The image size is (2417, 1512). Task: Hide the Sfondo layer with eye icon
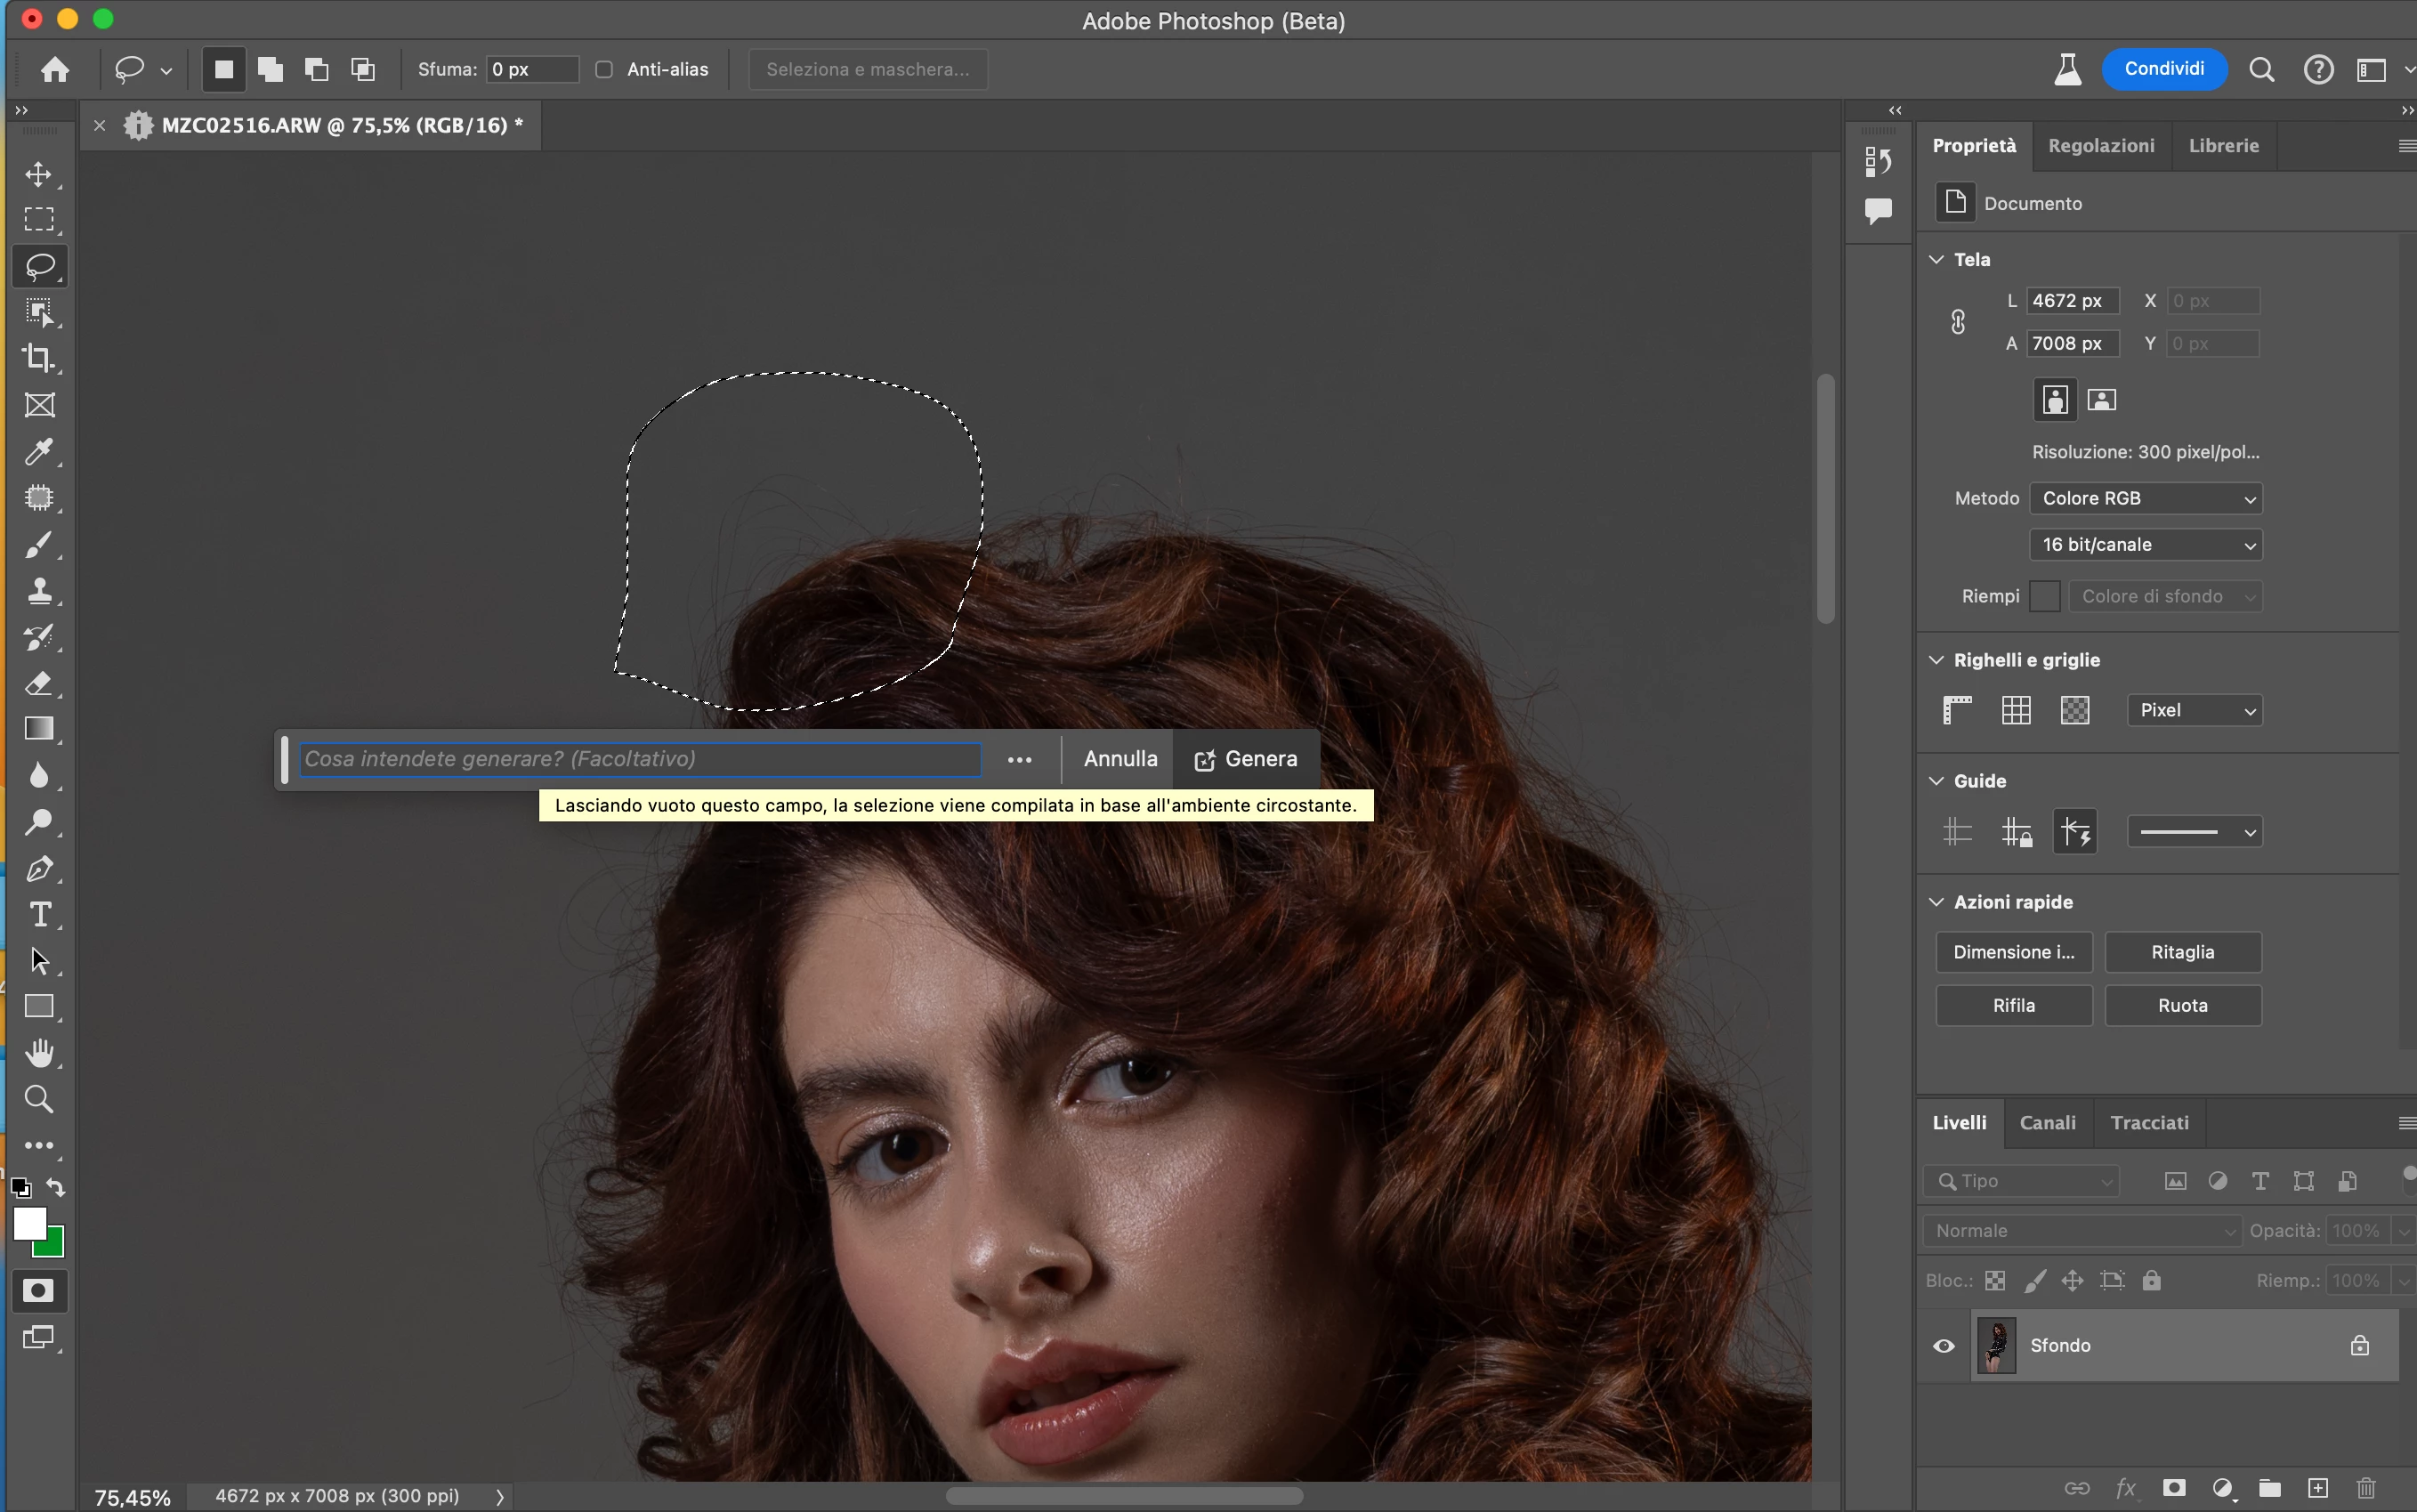(1943, 1346)
